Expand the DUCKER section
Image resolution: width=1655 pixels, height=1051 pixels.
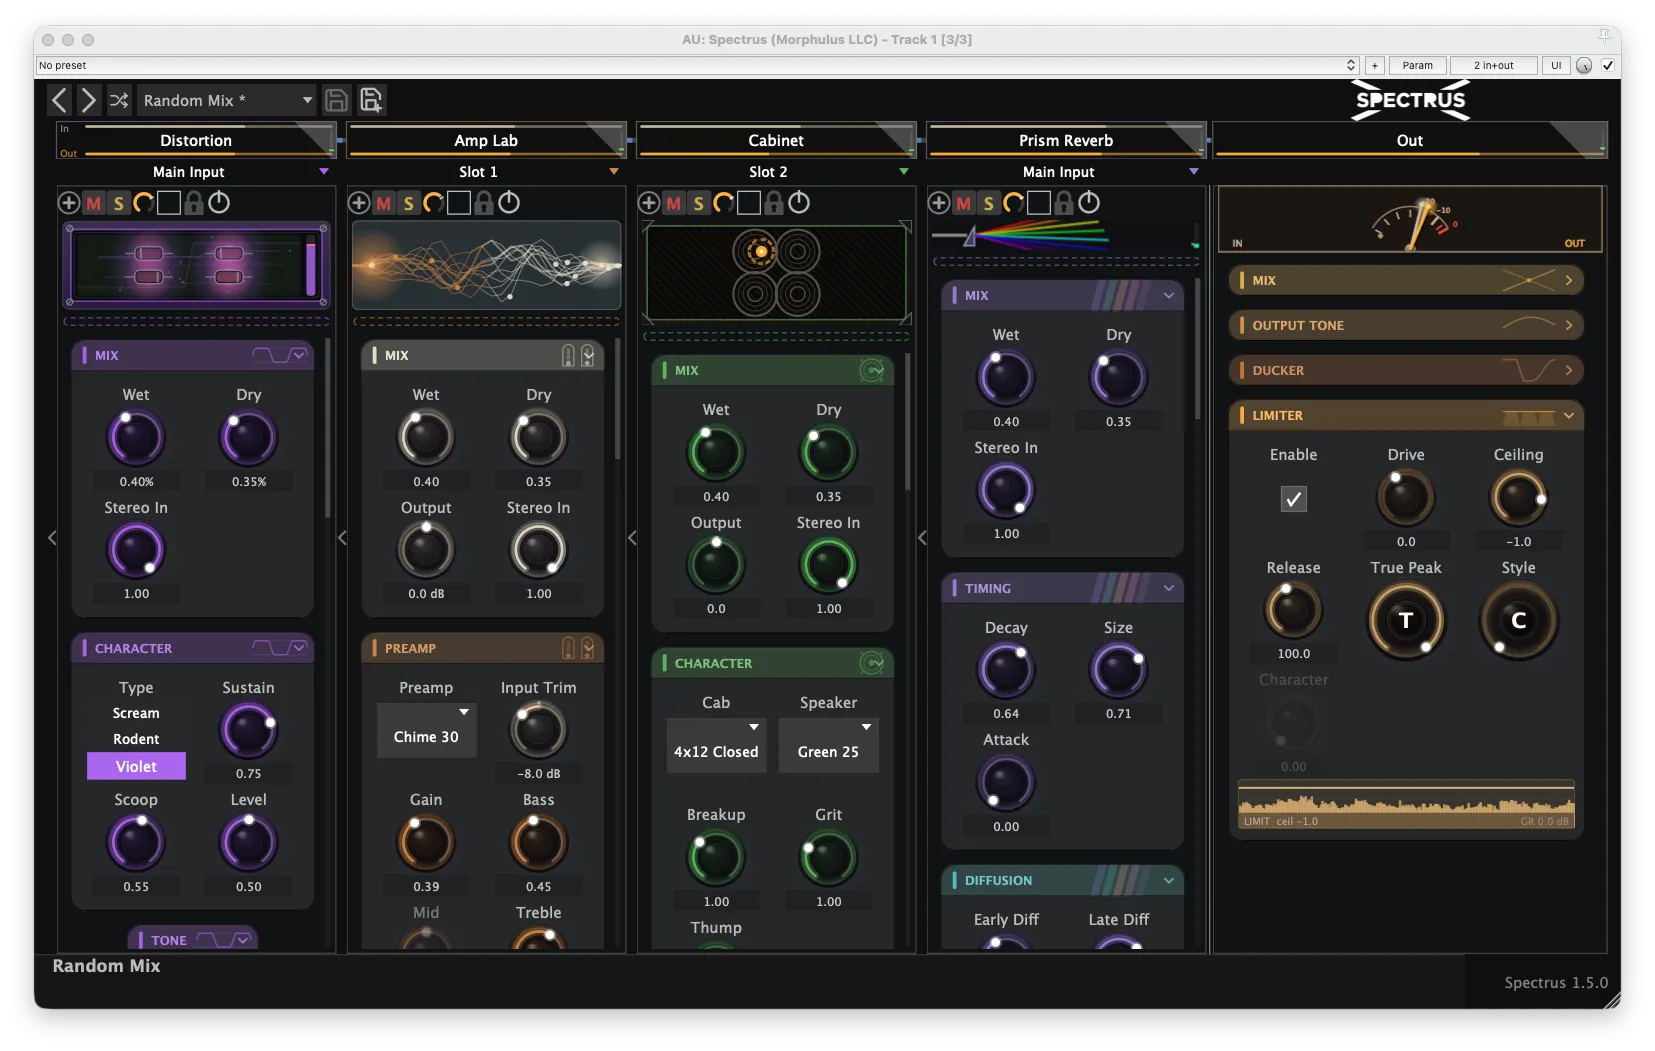[1406, 370]
